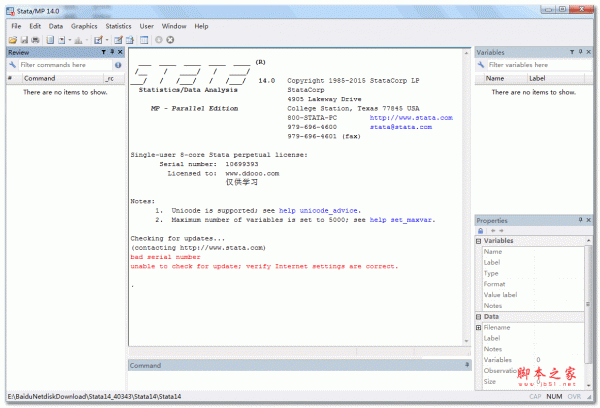
Task: Open the Data Editor (Browse) icon
Action: pos(130,40)
